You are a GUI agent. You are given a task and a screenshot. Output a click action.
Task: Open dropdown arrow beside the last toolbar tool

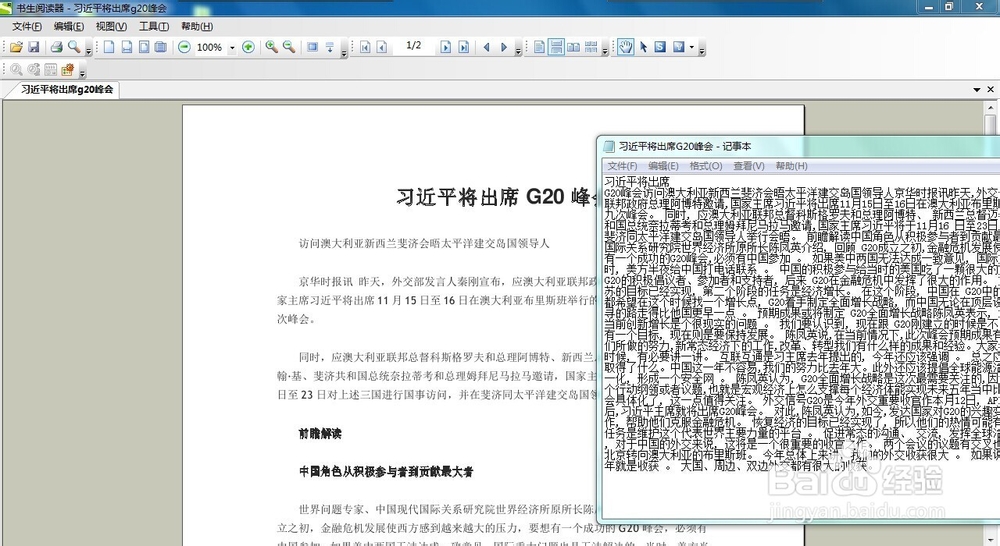tap(691, 47)
